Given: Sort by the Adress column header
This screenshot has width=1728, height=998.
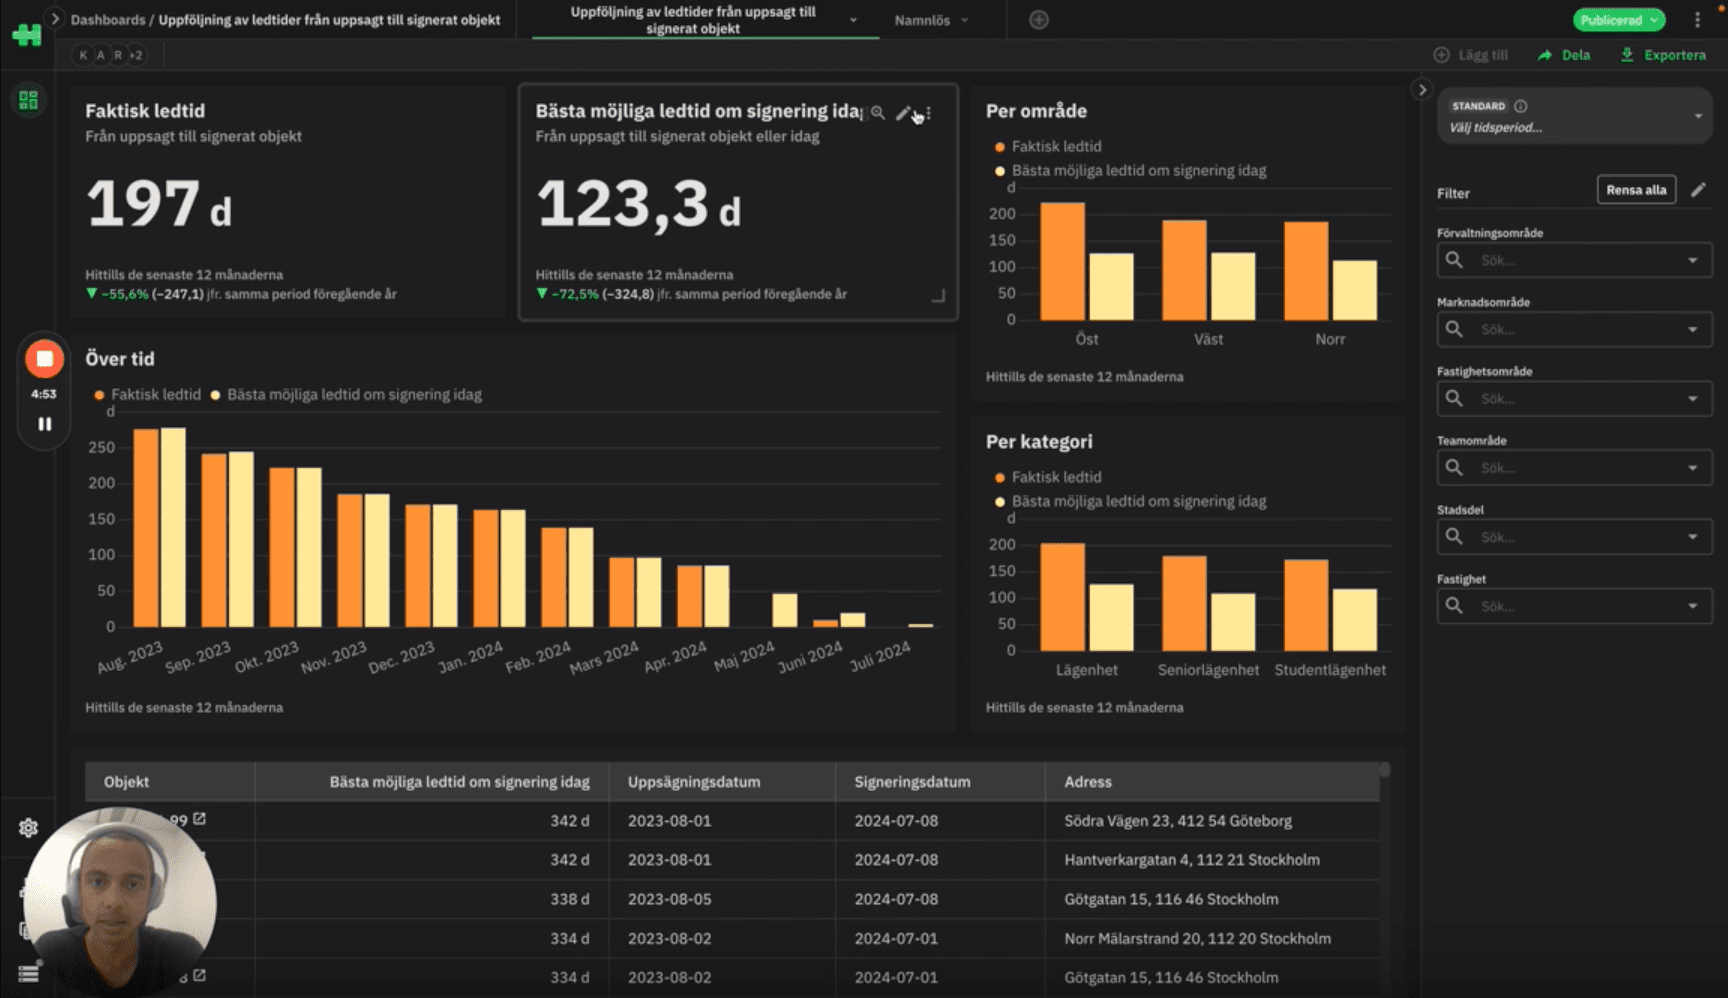Looking at the screenshot, I should [x=1212, y=782].
